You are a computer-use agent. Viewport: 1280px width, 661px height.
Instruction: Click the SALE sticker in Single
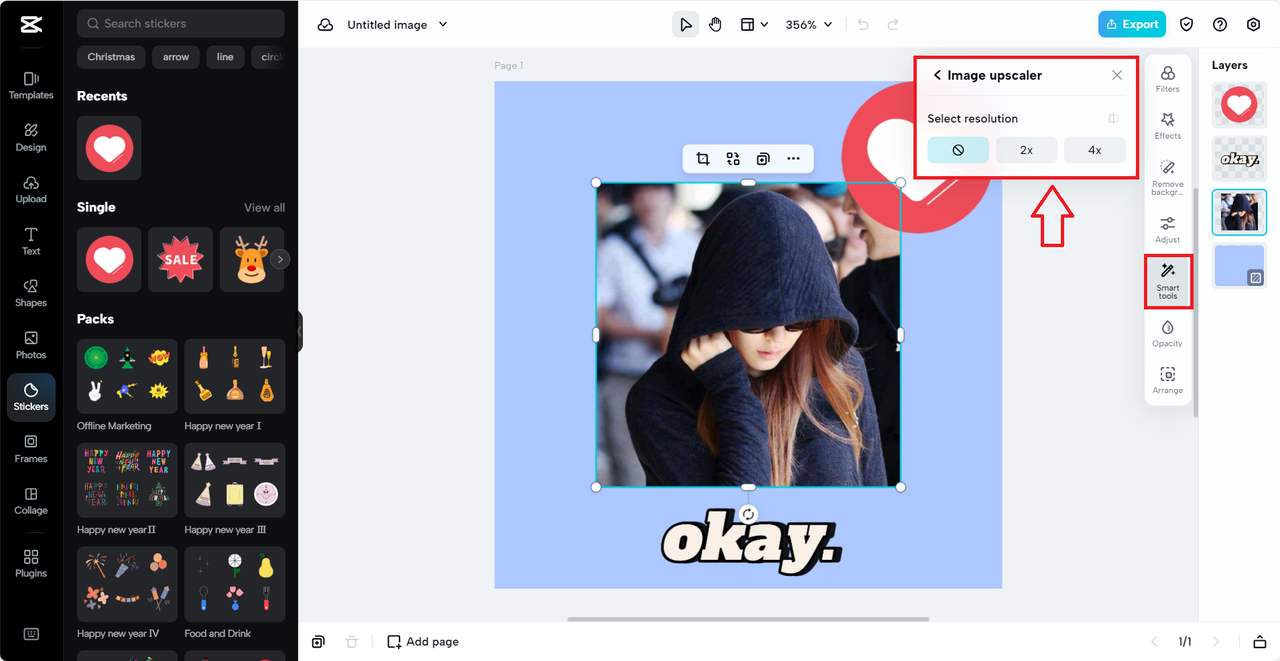tap(181, 259)
